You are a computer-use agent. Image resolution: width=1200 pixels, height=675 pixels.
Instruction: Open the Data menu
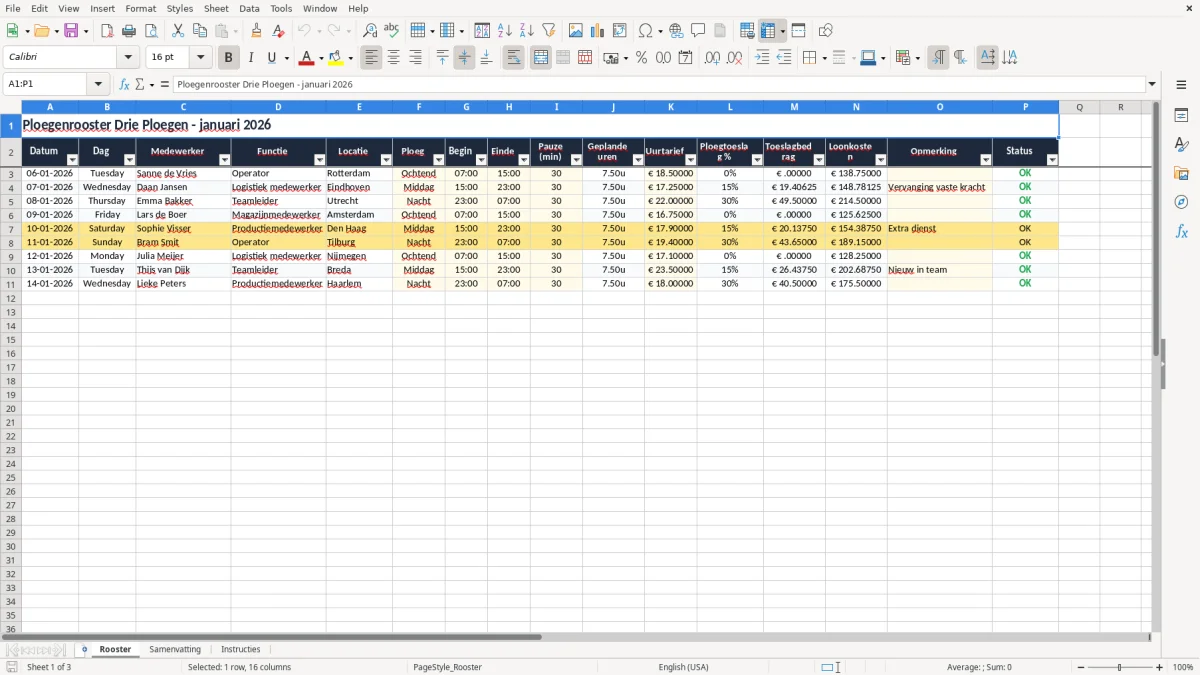pyautogui.click(x=249, y=8)
